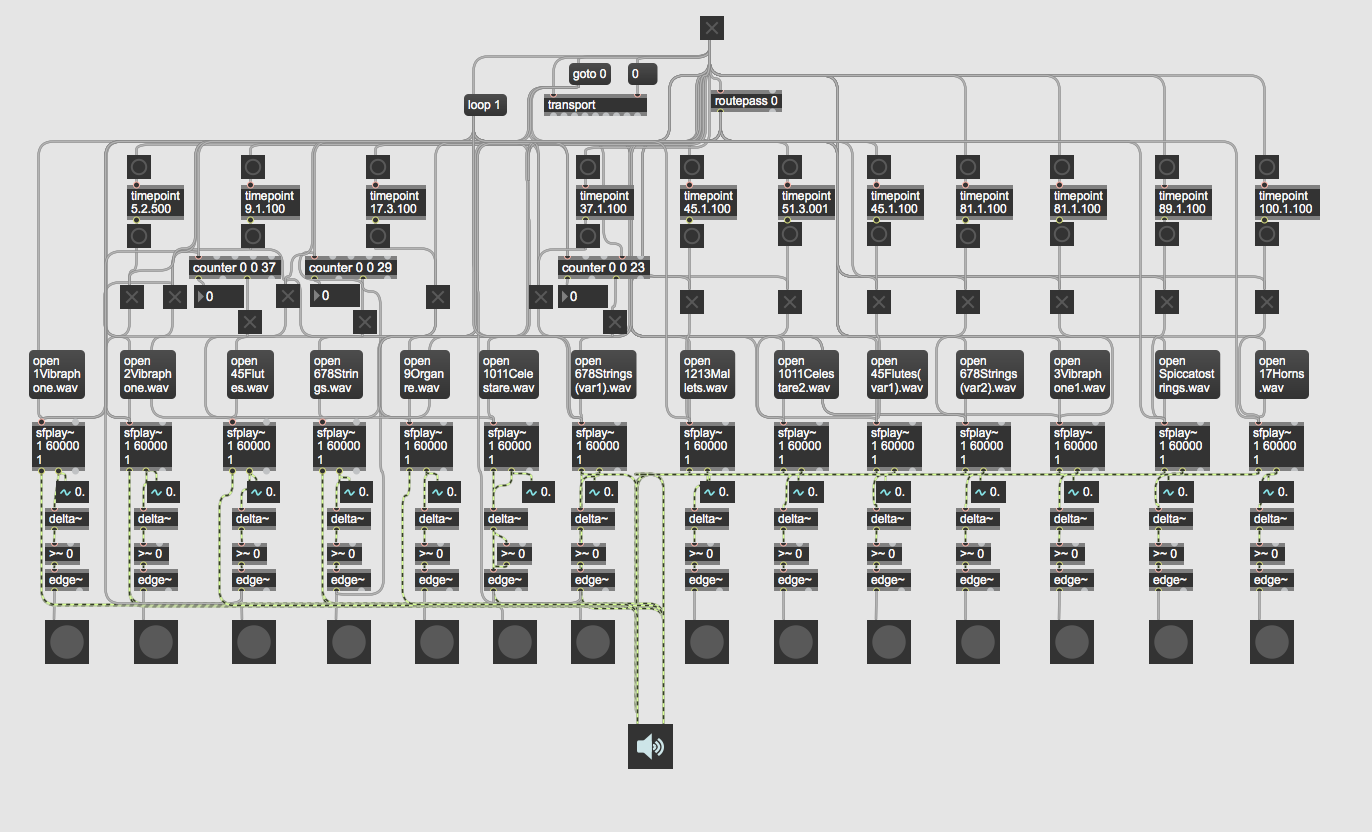Click the ezdac speaker icon to start audio
Viewport: 1372px width, 832px height.
pyautogui.click(x=650, y=746)
